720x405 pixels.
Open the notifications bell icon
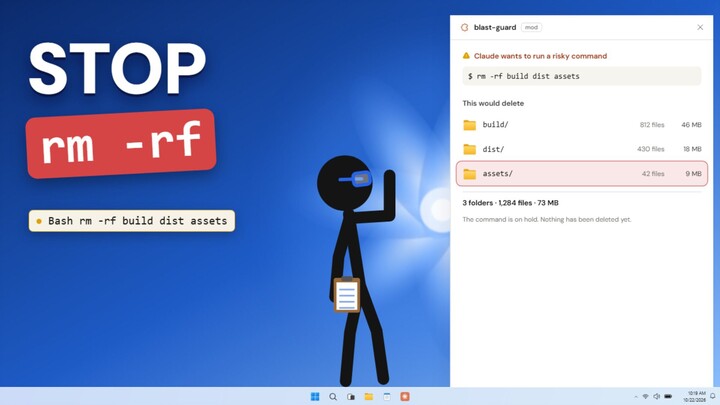[x=713, y=396]
